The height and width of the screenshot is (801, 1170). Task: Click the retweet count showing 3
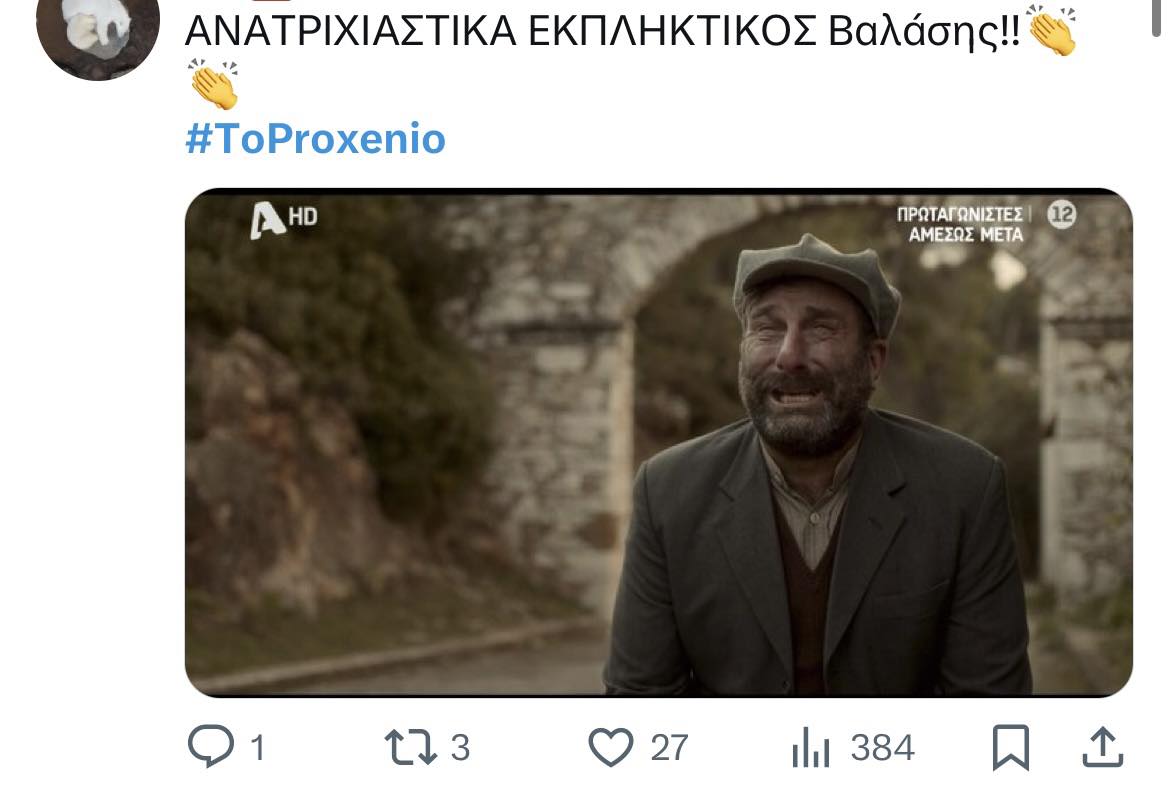click(x=460, y=748)
